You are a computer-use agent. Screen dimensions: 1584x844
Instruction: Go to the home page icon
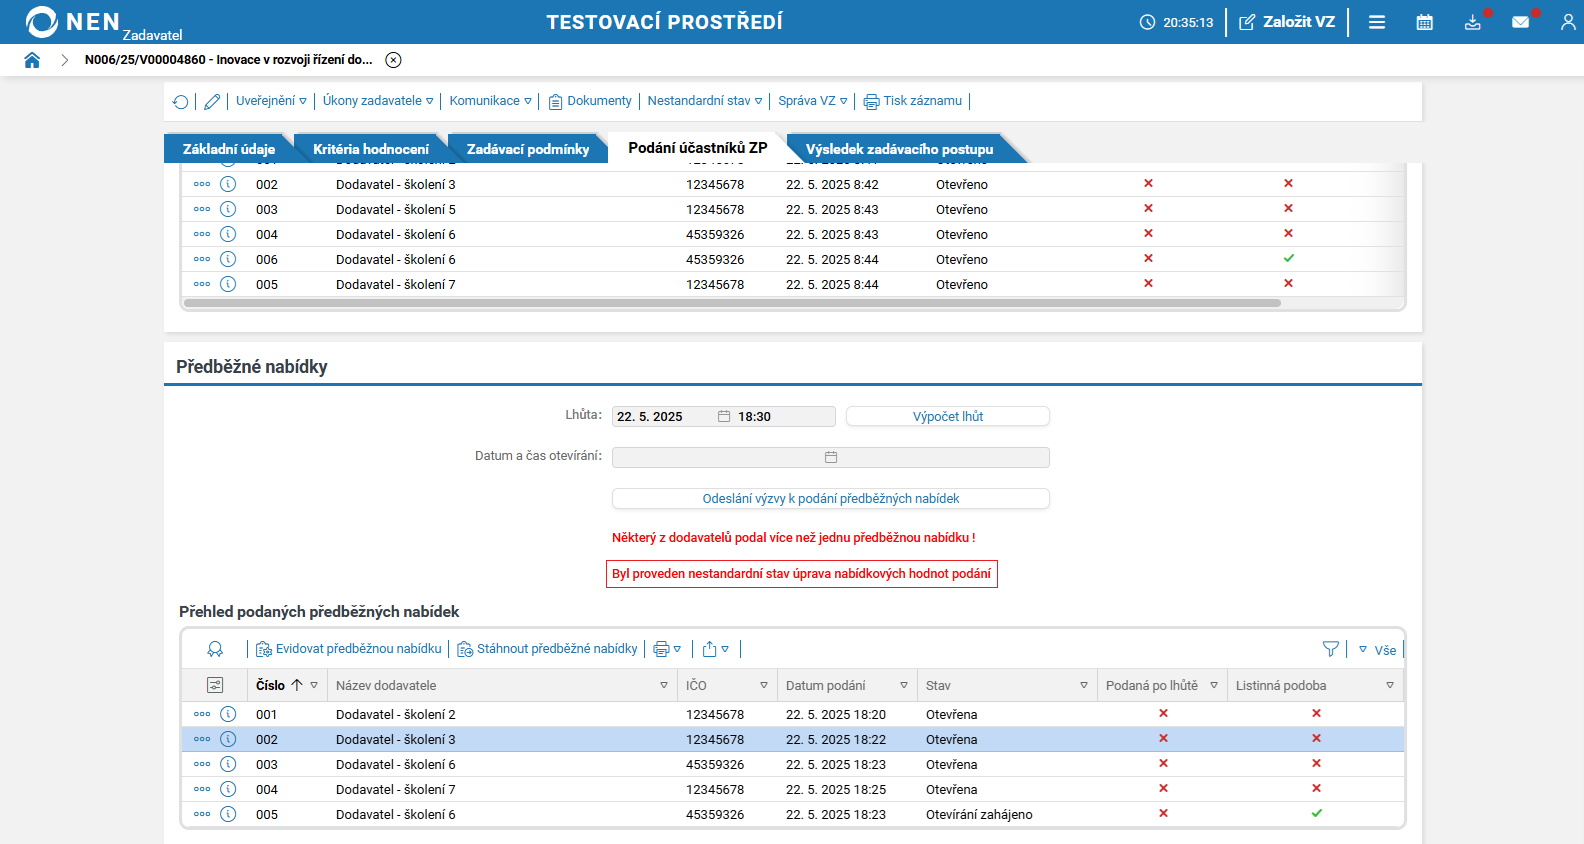tap(32, 60)
